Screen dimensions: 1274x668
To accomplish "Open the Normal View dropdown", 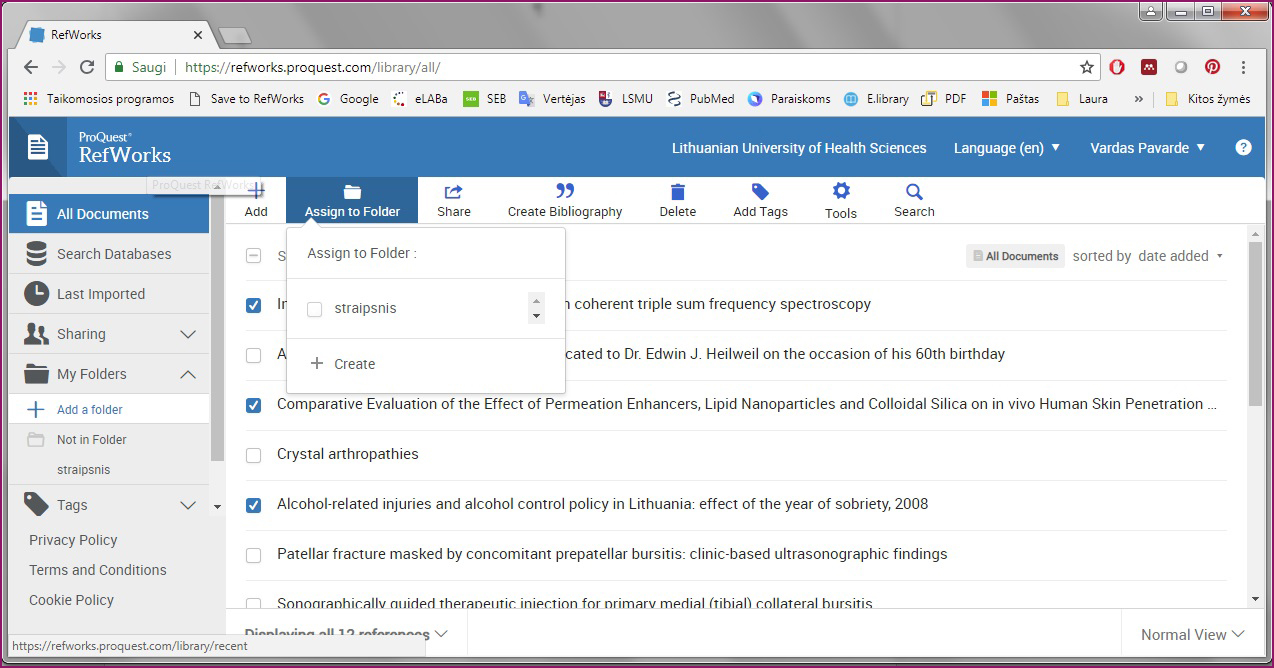I will [x=1192, y=635].
